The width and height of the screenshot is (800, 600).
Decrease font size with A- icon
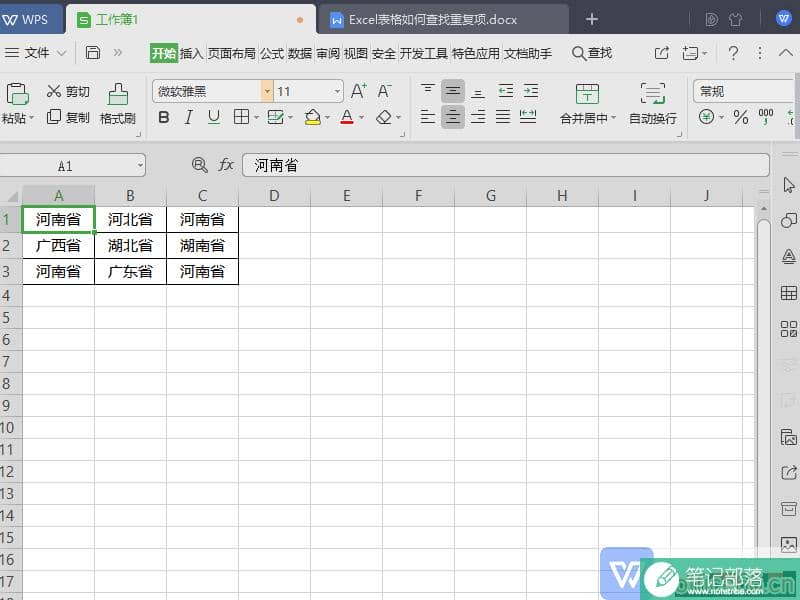point(384,91)
